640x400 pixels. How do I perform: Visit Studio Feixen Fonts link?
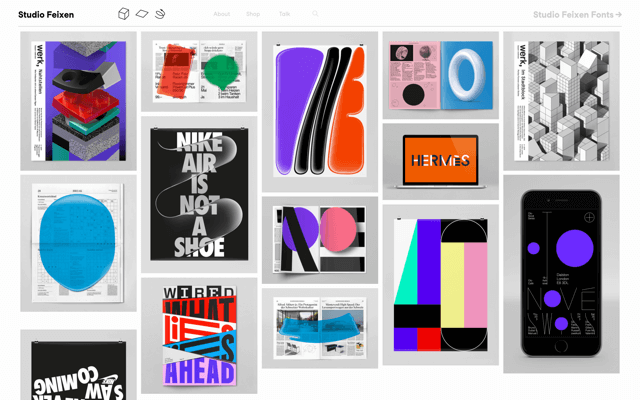[577, 15]
